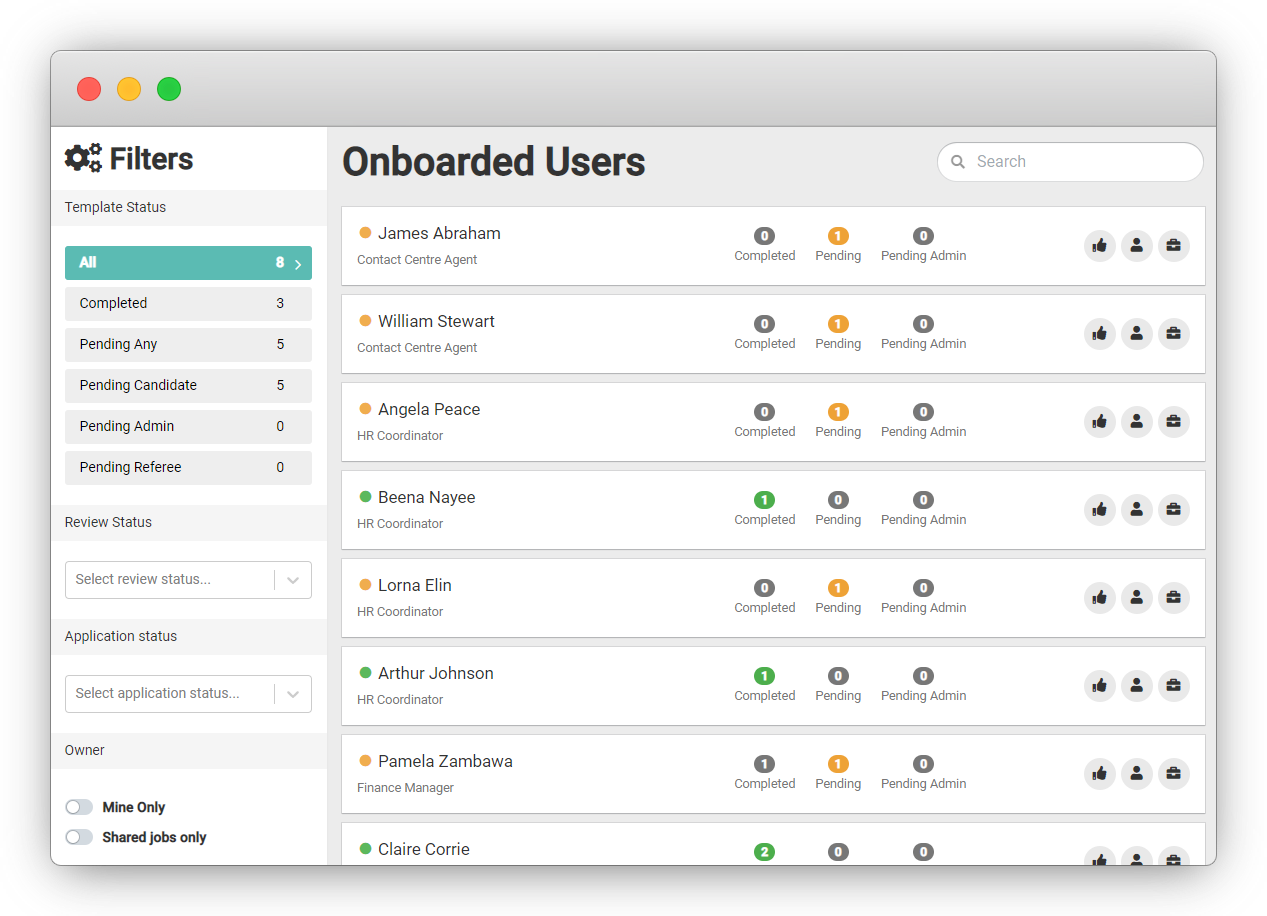Click thumbs-up icon for James Abraham
1267x916 pixels.
click(x=1099, y=245)
